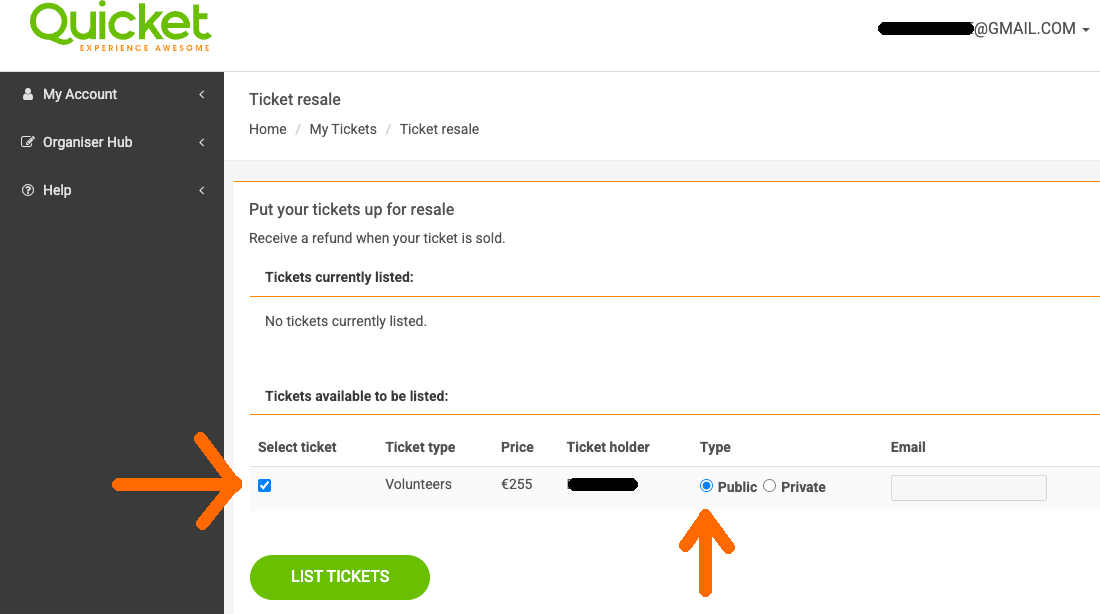
Task: Go to My Tickets breadcrumb link
Action: (x=343, y=129)
